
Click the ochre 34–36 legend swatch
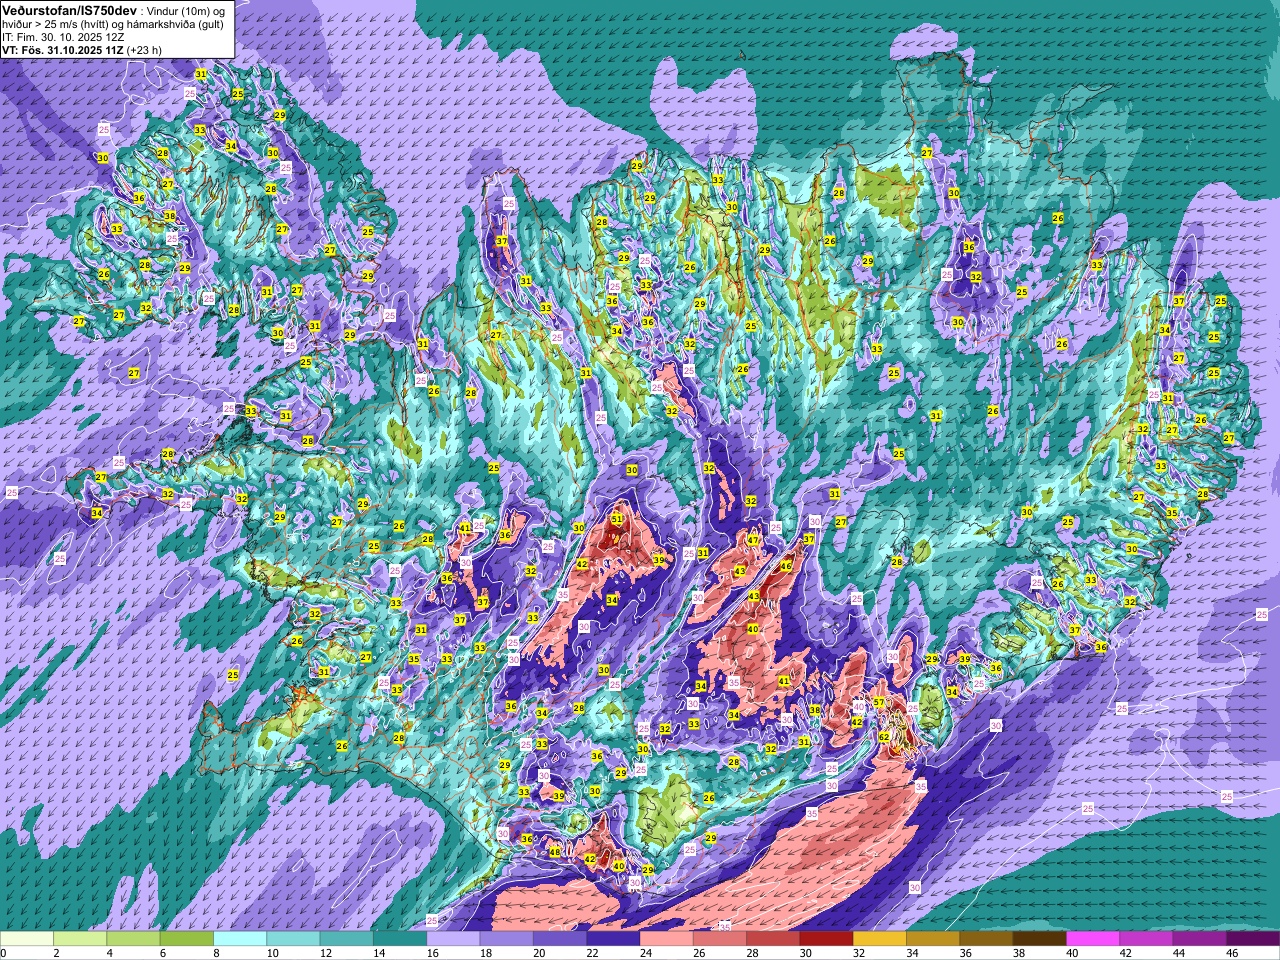tap(933, 939)
